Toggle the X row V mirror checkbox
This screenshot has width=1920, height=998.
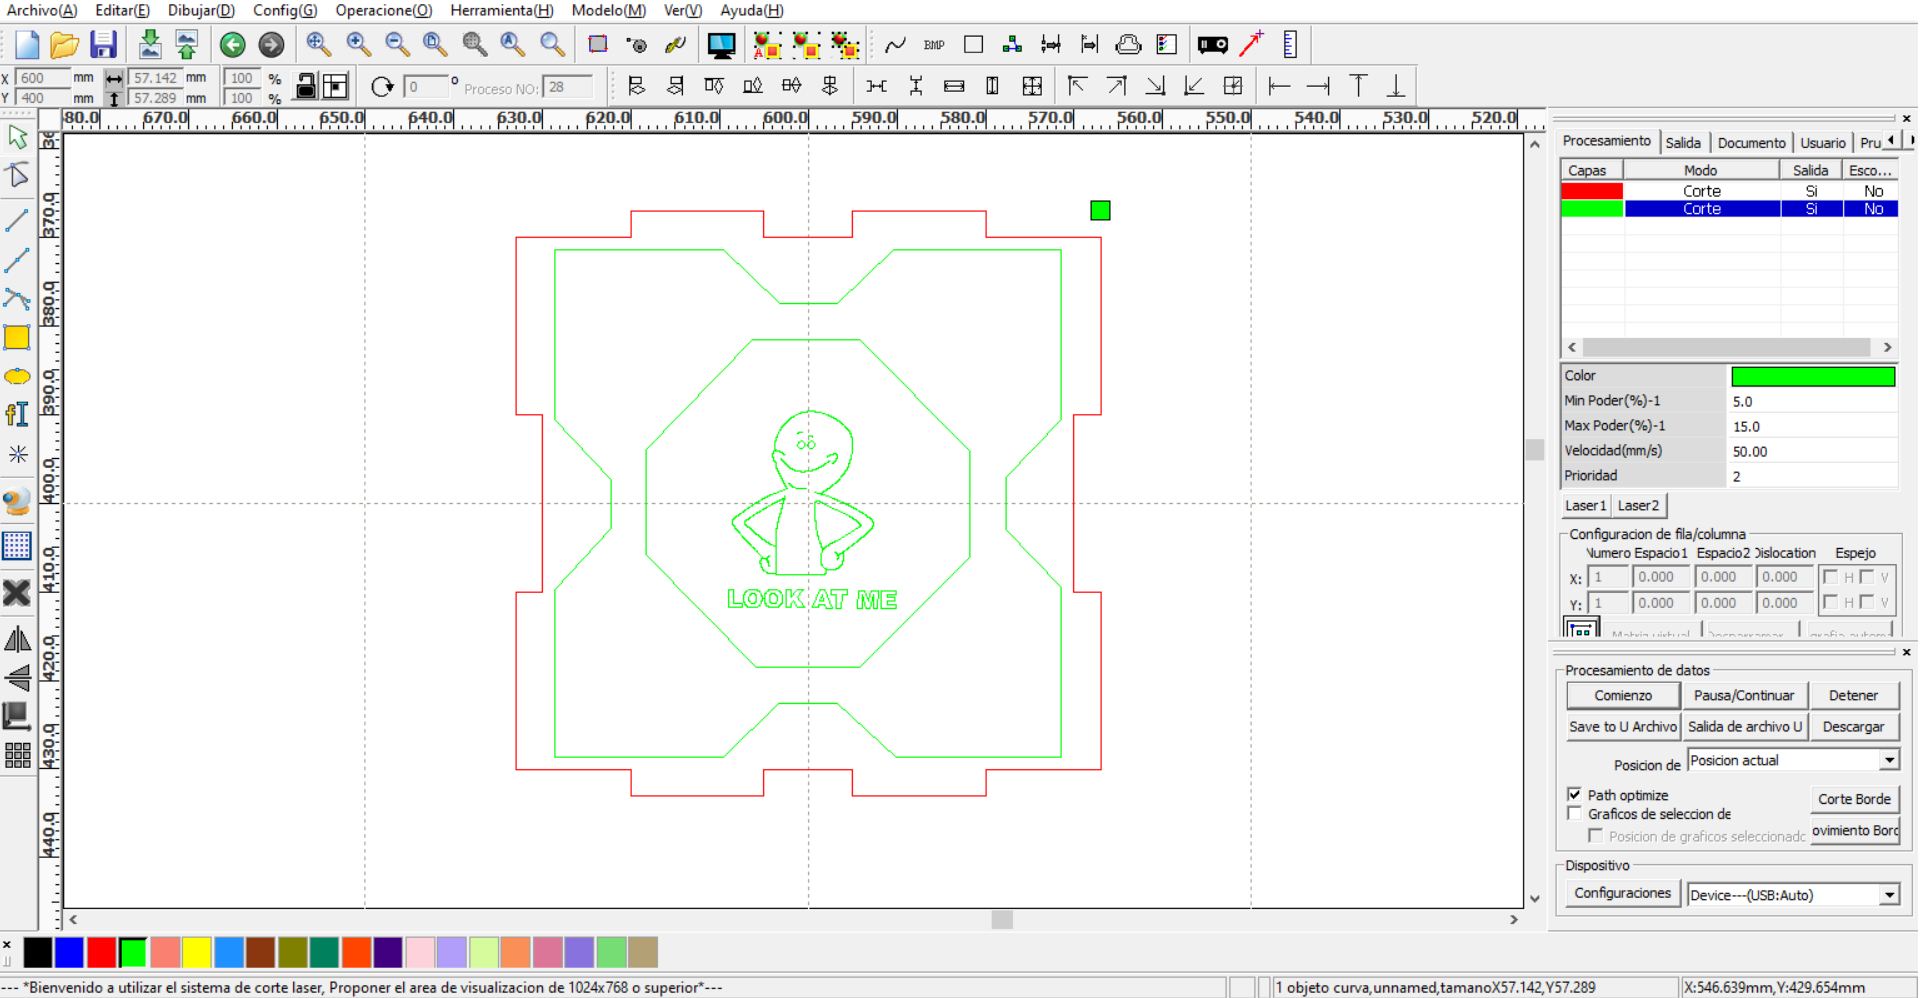(1867, 577)
